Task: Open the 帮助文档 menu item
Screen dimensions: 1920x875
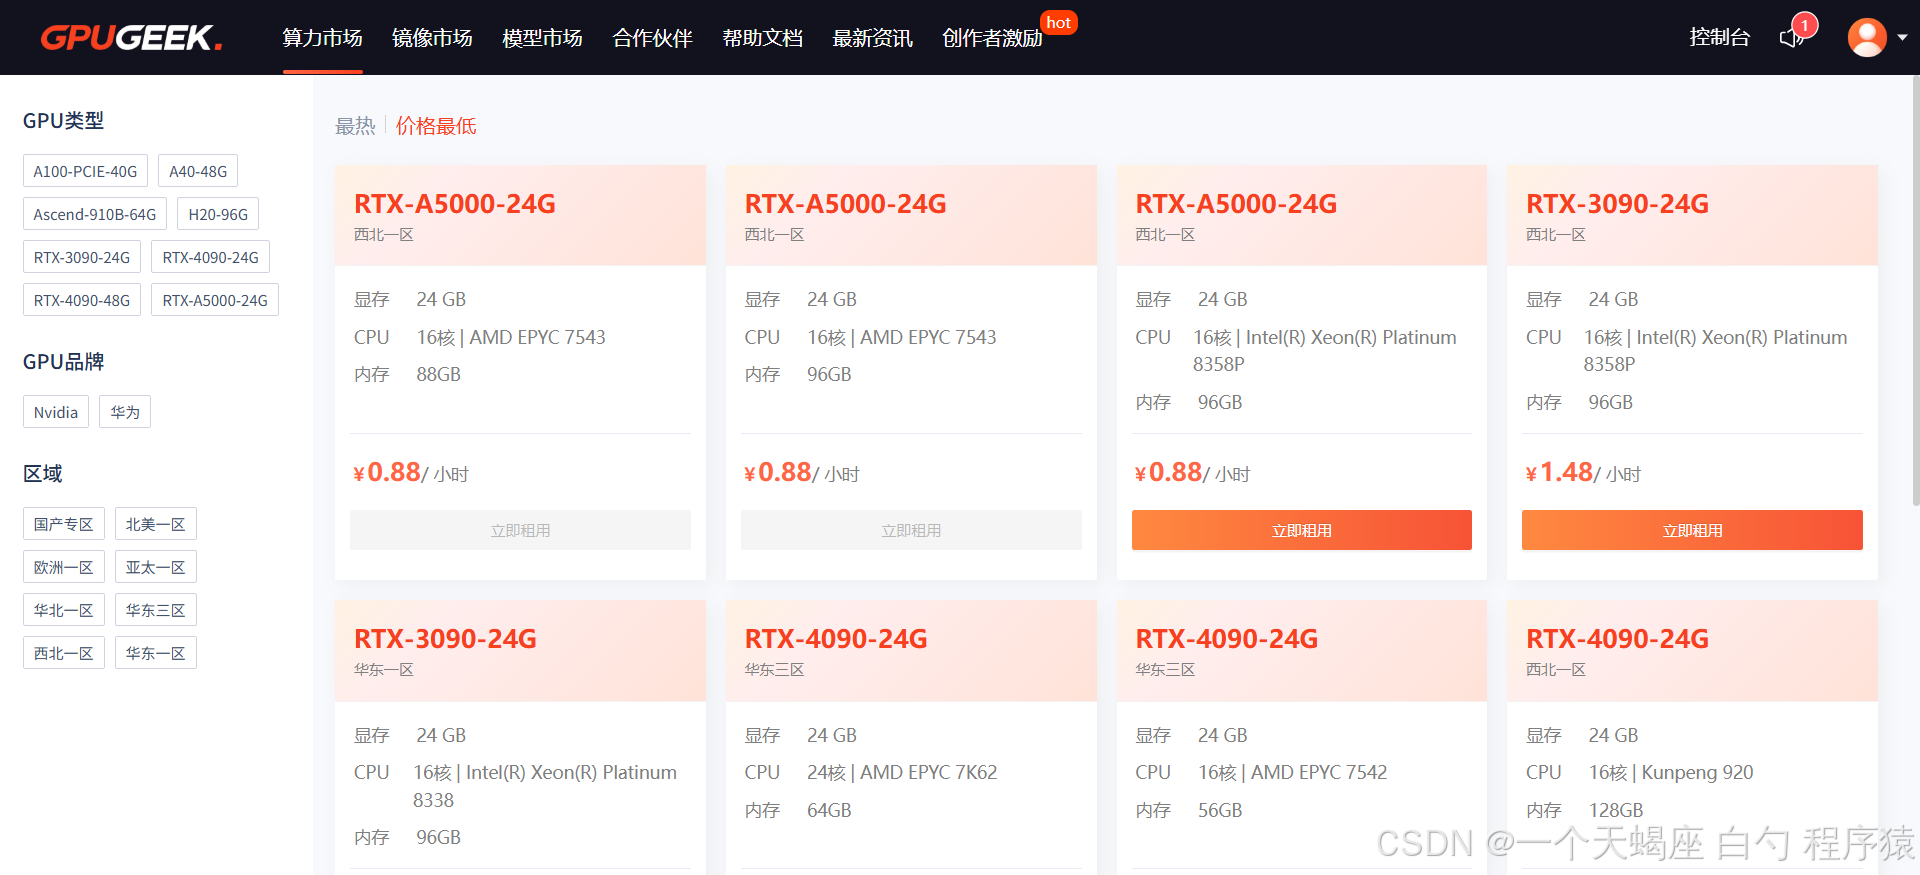Action: [762, 38]
